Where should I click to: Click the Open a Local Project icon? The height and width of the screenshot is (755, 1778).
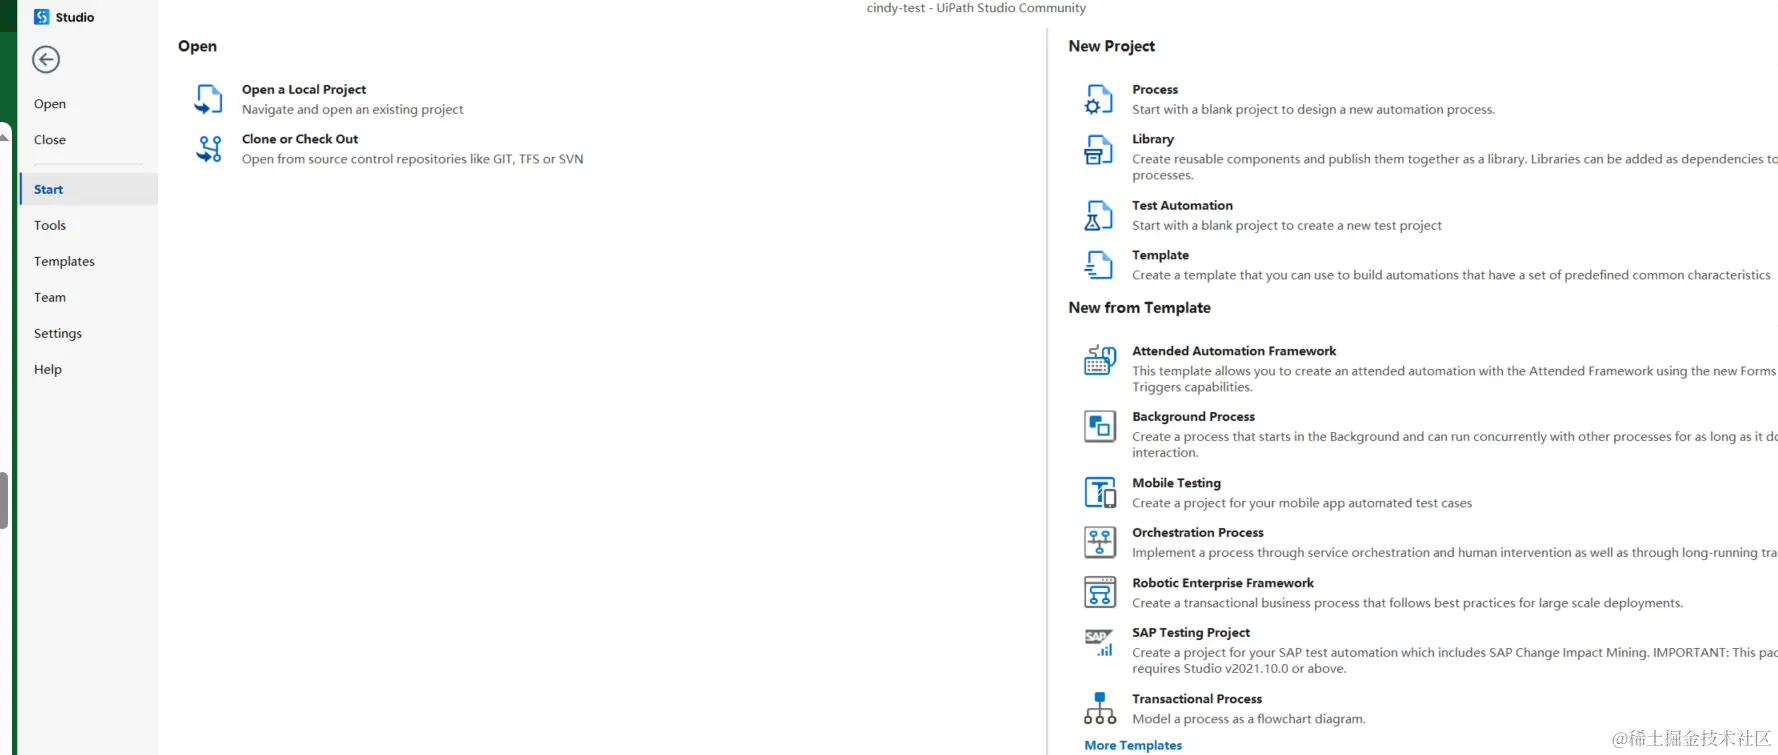(209, 99)
